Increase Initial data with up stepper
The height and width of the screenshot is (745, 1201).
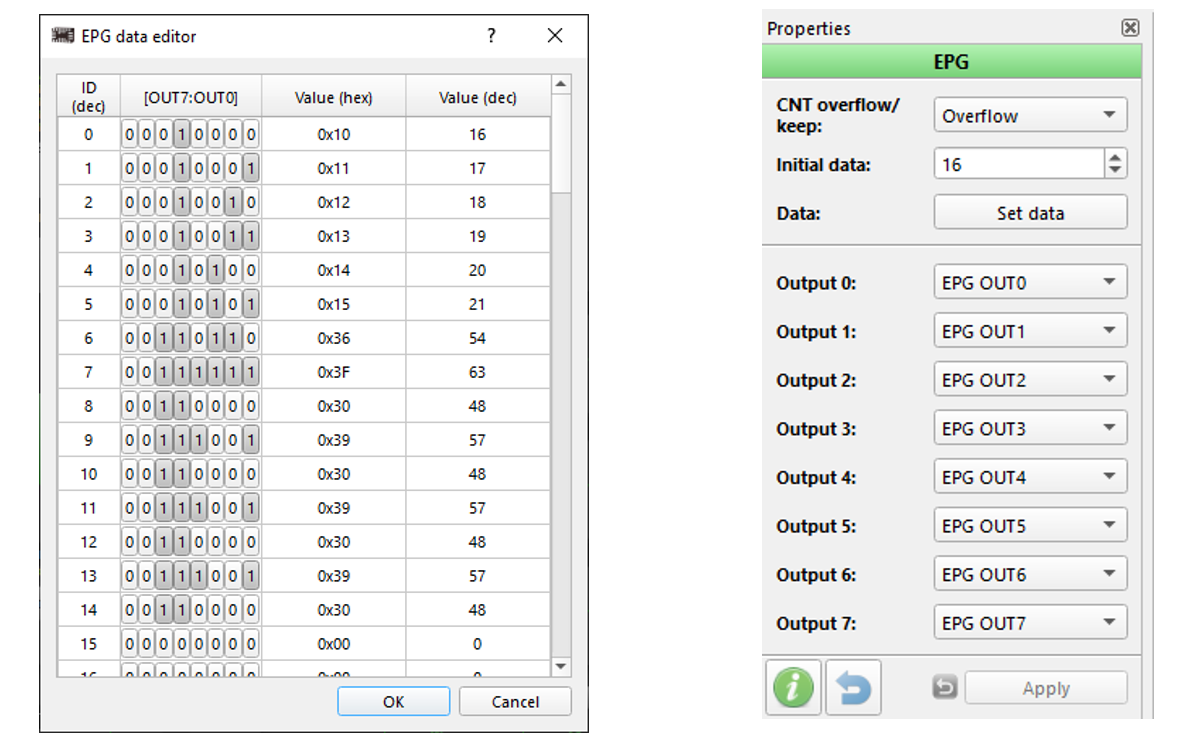click(1116, 158)
